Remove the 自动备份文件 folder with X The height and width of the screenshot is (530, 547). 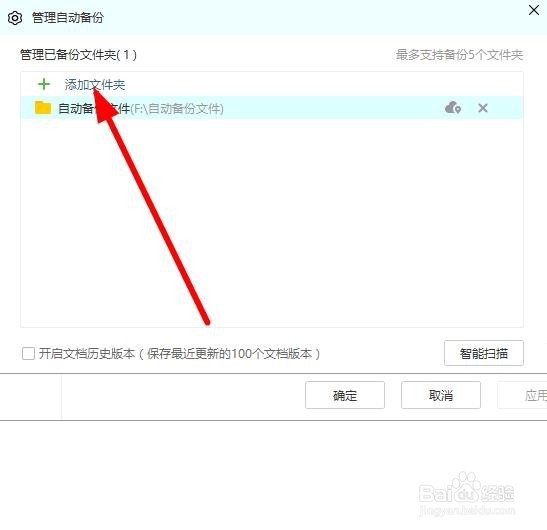pos(483,108)
